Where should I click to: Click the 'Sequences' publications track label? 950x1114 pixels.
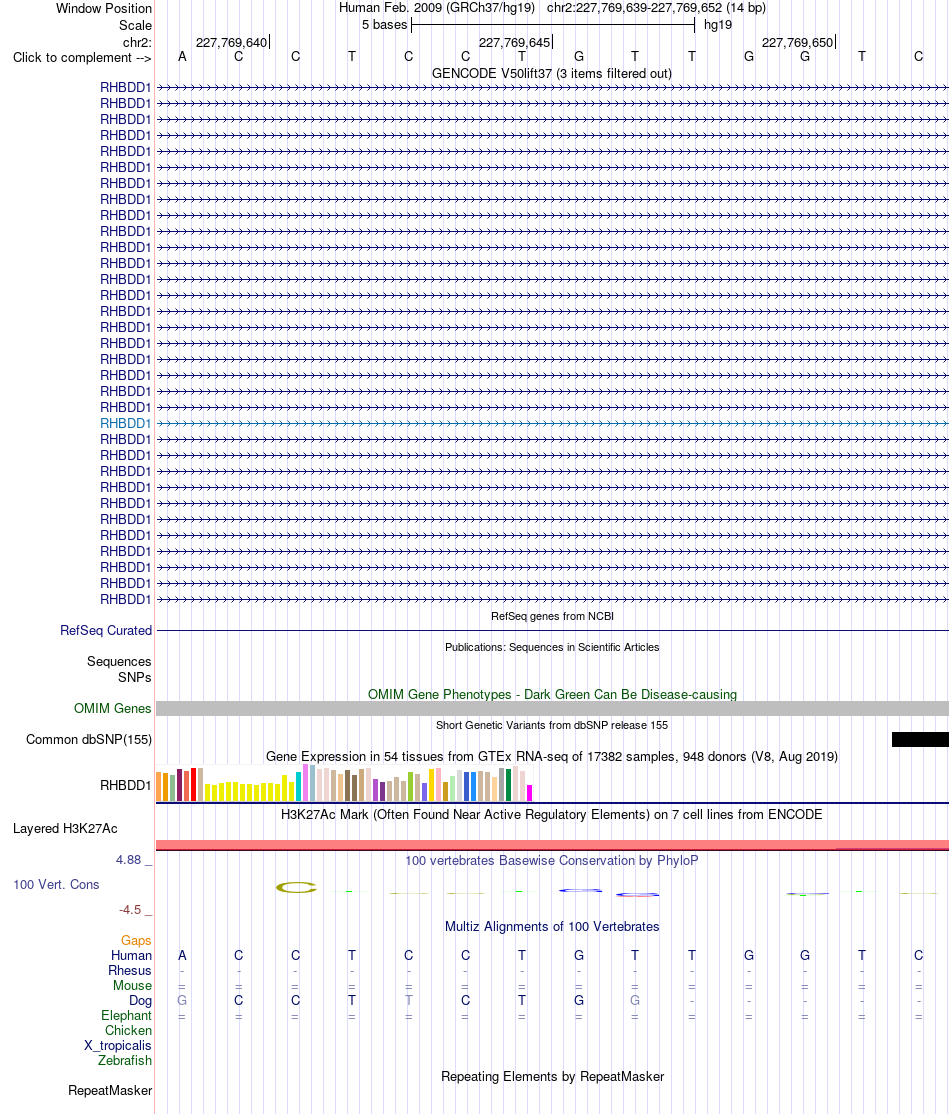[119, 661]
